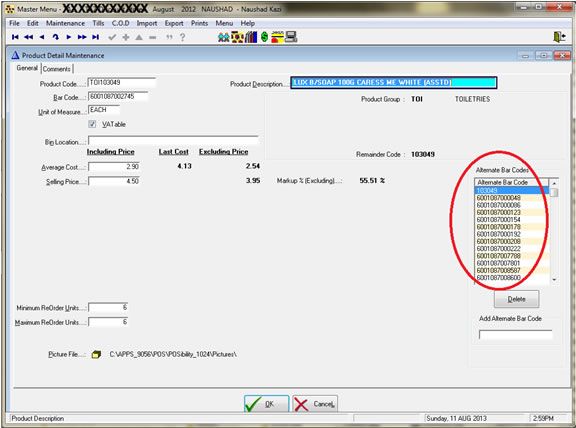Screen dimensions: 576x428
Task: Click the alternate bar code list scrollbar thumb
Action: point(554,192)
